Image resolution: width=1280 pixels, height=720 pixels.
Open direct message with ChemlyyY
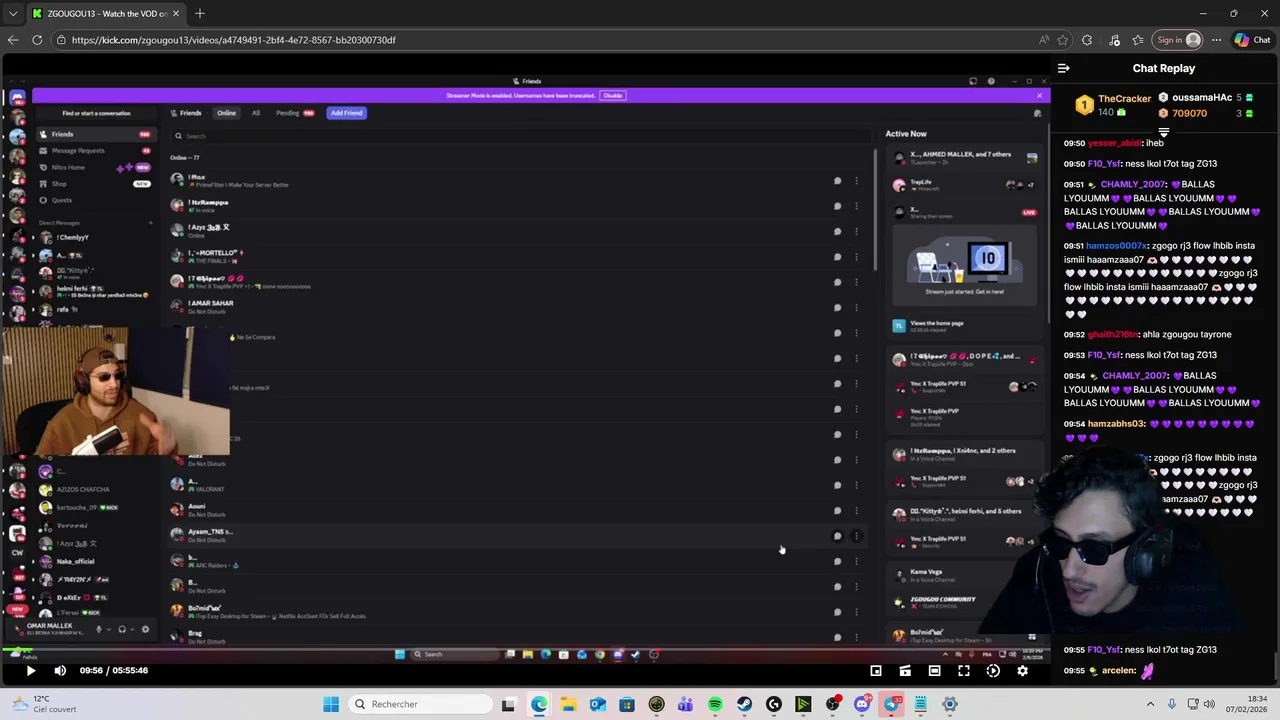[94, 238]
